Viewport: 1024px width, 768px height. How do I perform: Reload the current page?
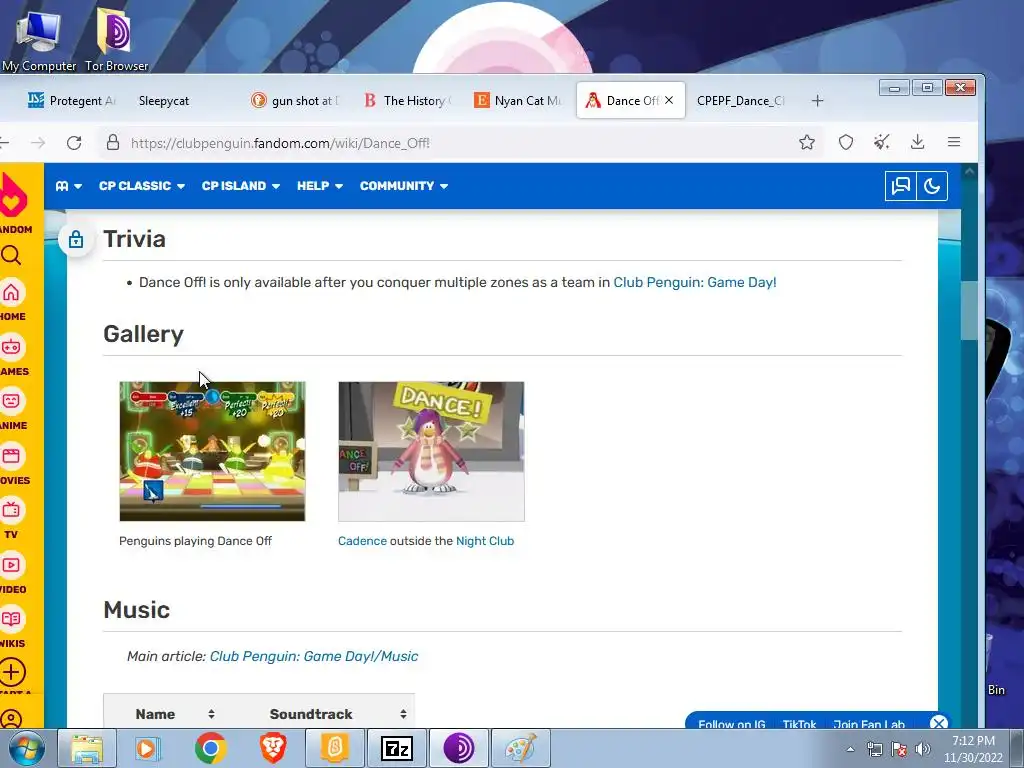point(74,142)
